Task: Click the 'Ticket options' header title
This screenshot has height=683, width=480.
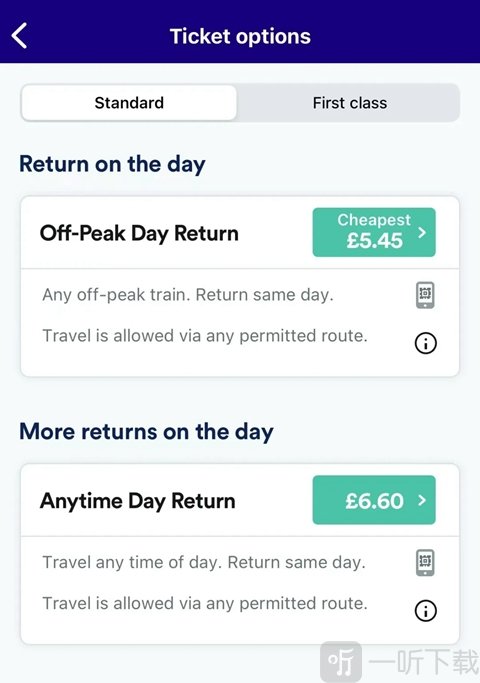Action: click(240, 36)
